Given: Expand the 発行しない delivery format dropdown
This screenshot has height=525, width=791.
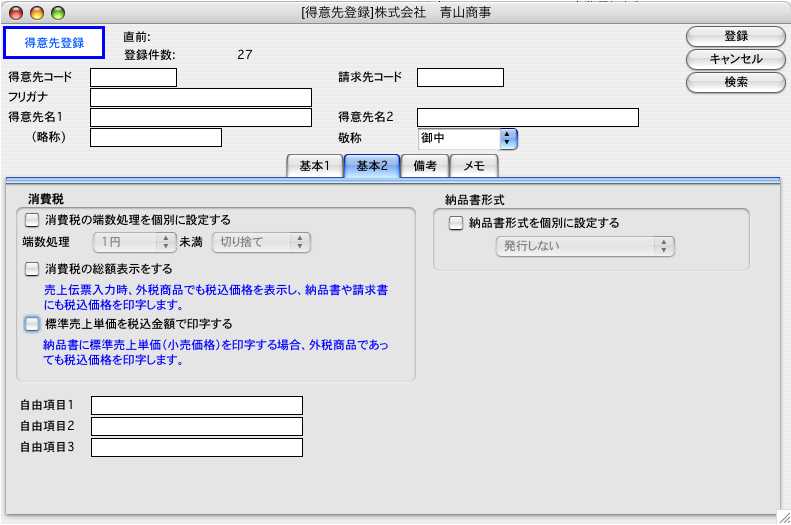Looking at the screenshot, I should [x=585, y=246].
